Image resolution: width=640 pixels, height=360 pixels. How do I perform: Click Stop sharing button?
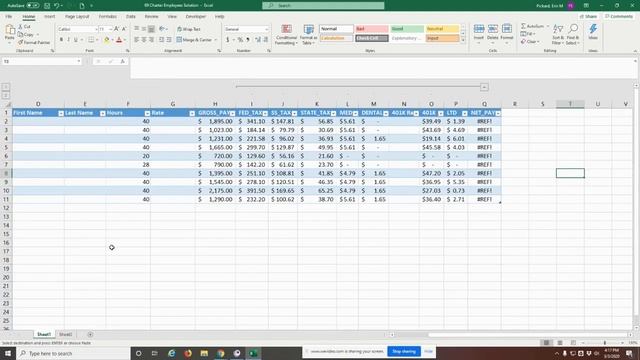click(404, 351)
